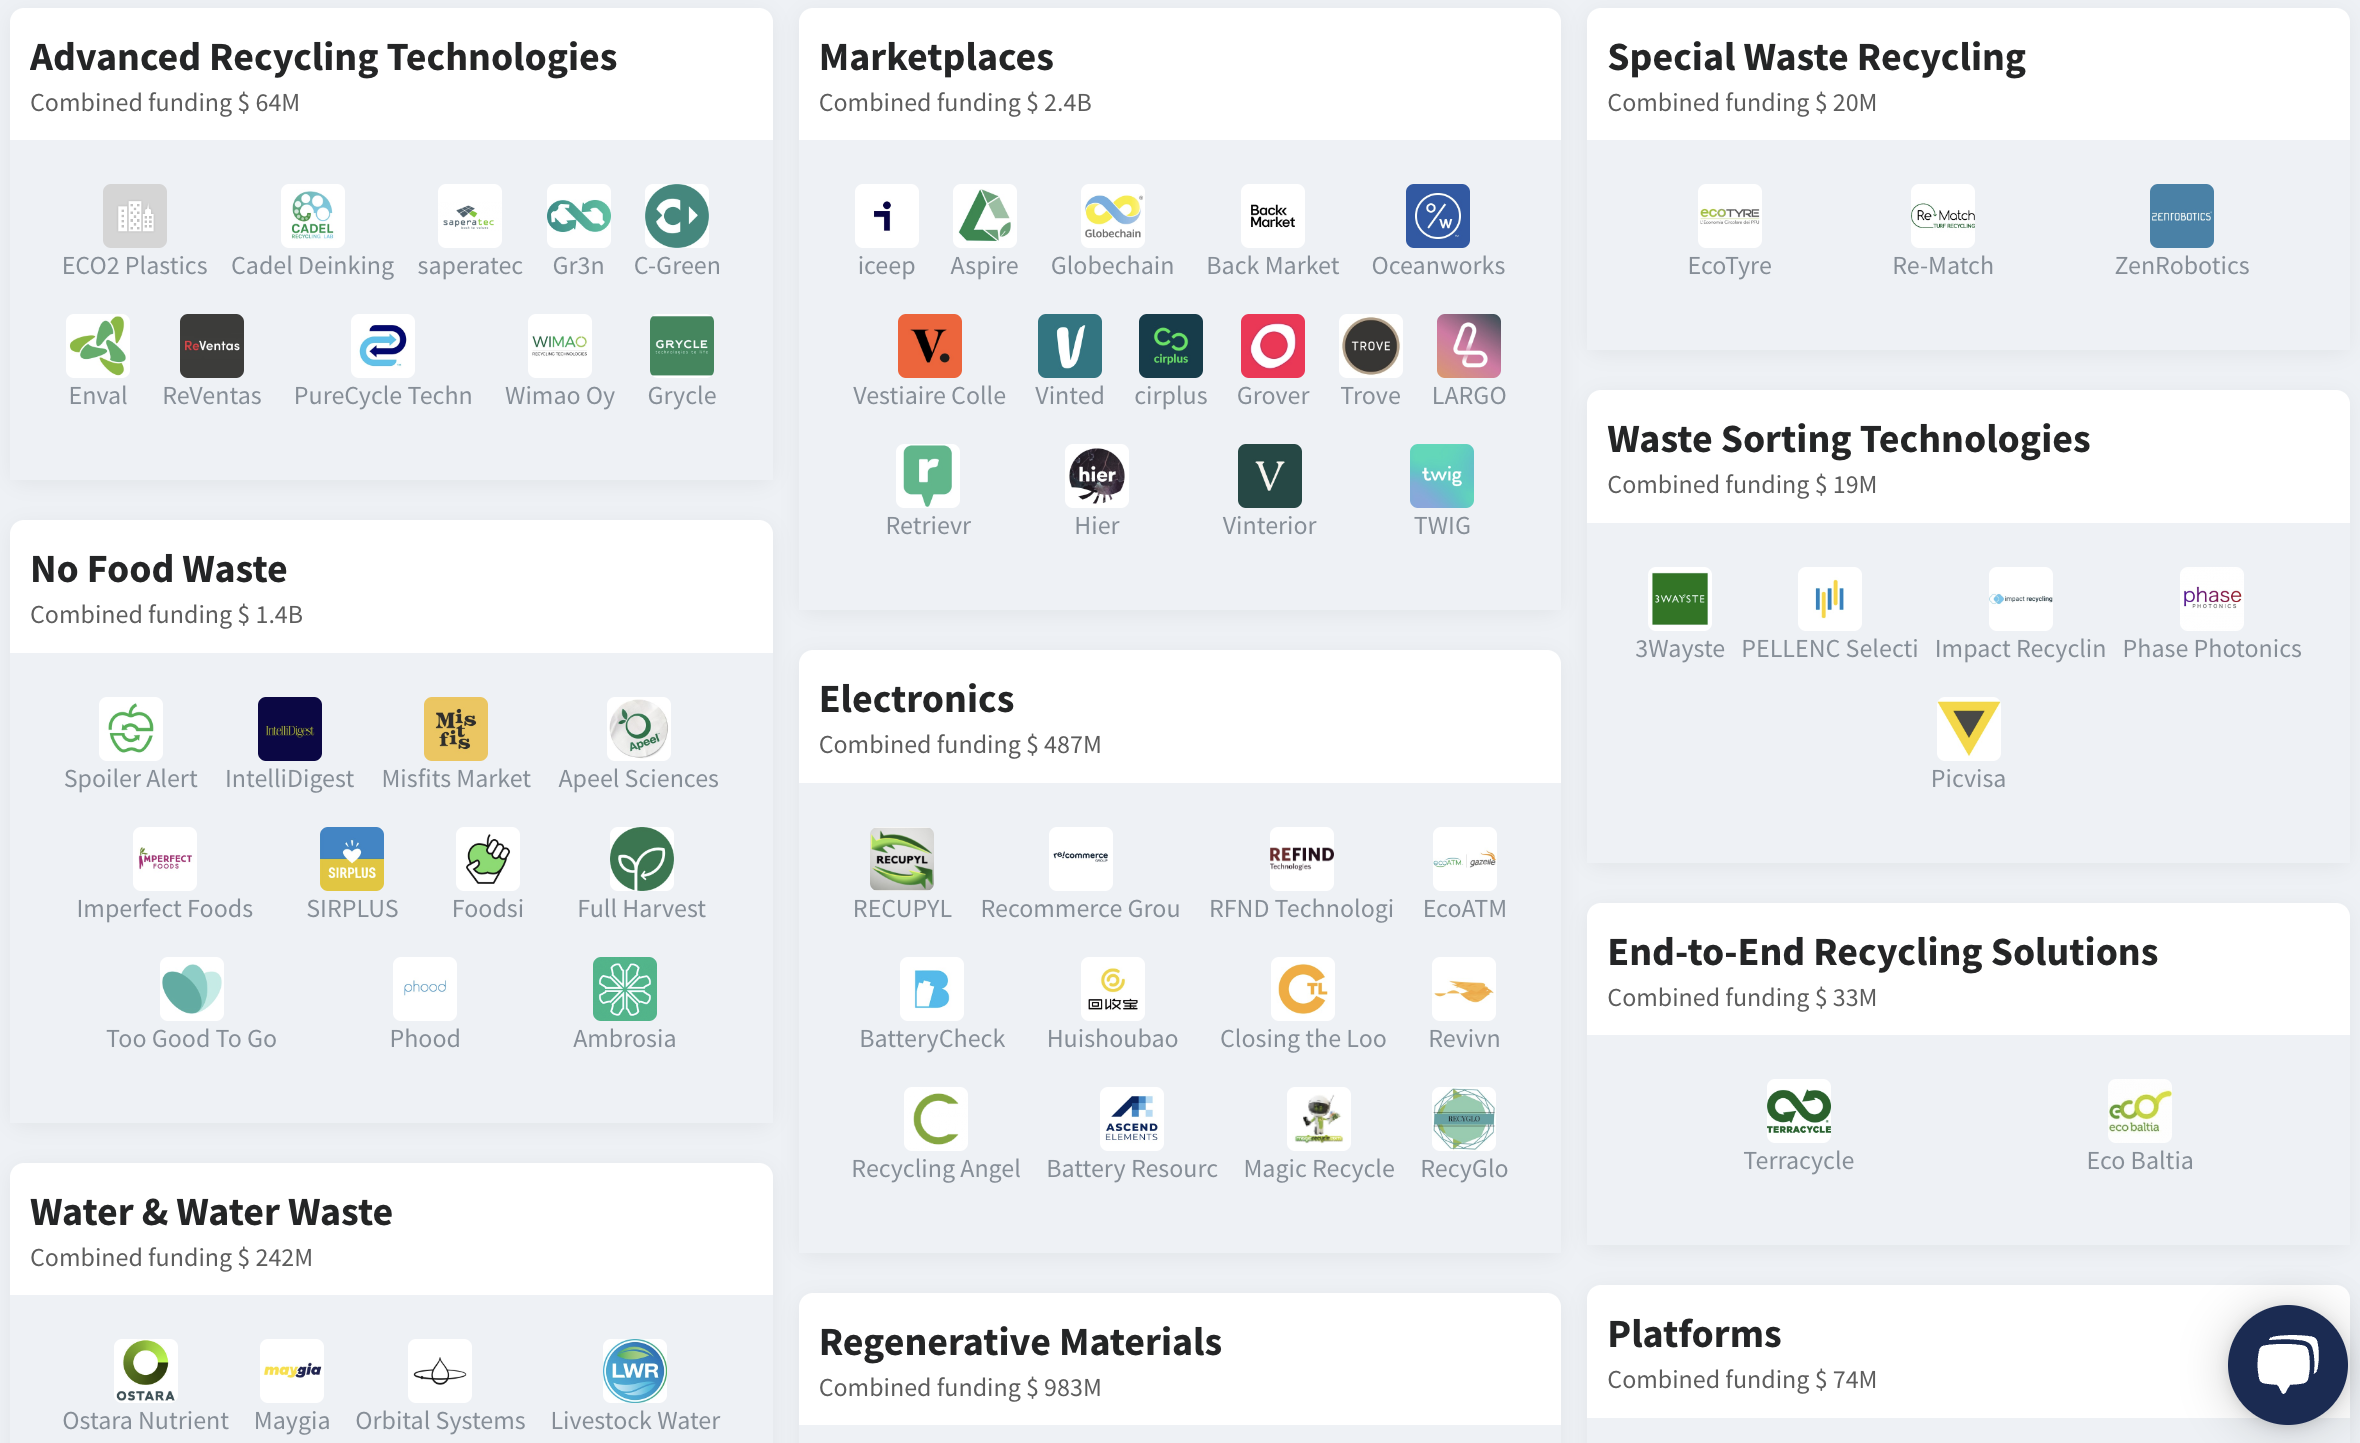Click the Picvisa yellow triangle logo
The image size is (2360, 1443).
pyautogui.click(x=1969, y=729)
